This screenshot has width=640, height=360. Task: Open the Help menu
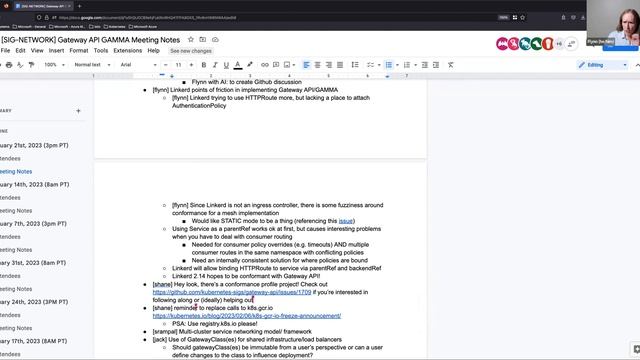coord(153,51)
